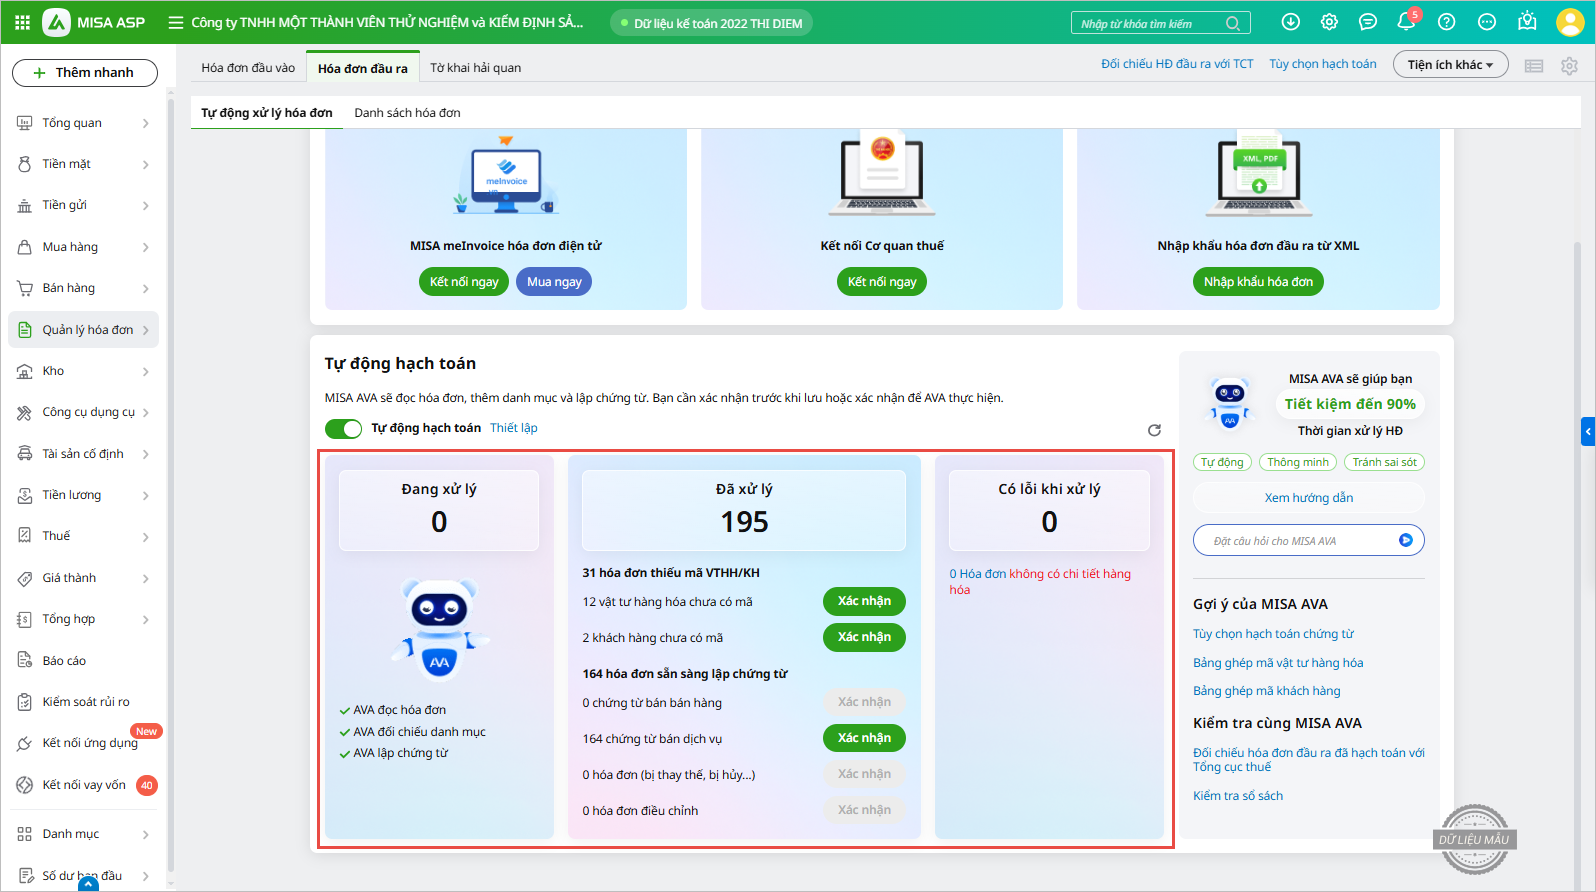Open the Thiết lập link

pos(513,428)
